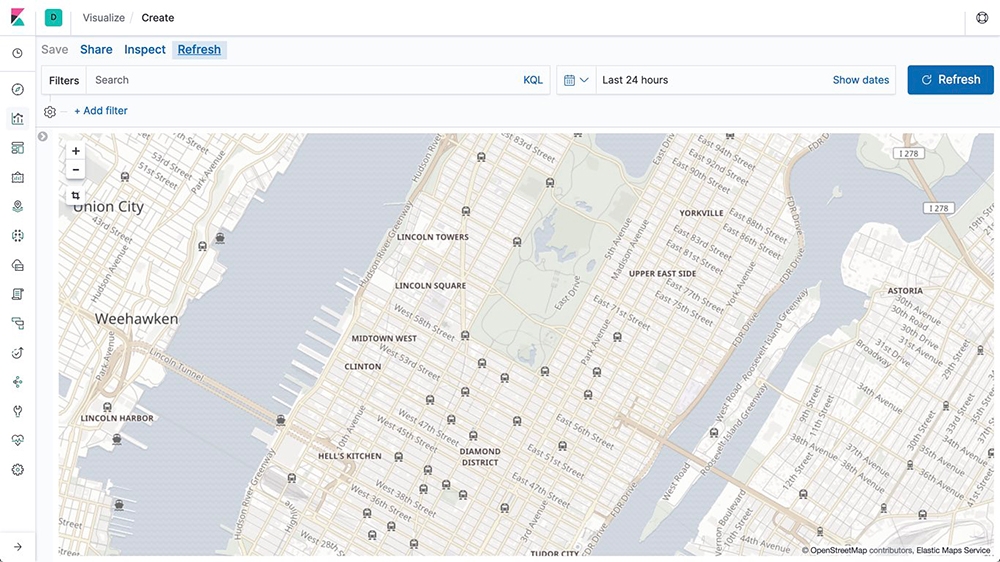This screenshot has width=1000, height=562.
Task: Open the Recently viewed clock icon
Action: pyautogui.click(x=18, y=53)
